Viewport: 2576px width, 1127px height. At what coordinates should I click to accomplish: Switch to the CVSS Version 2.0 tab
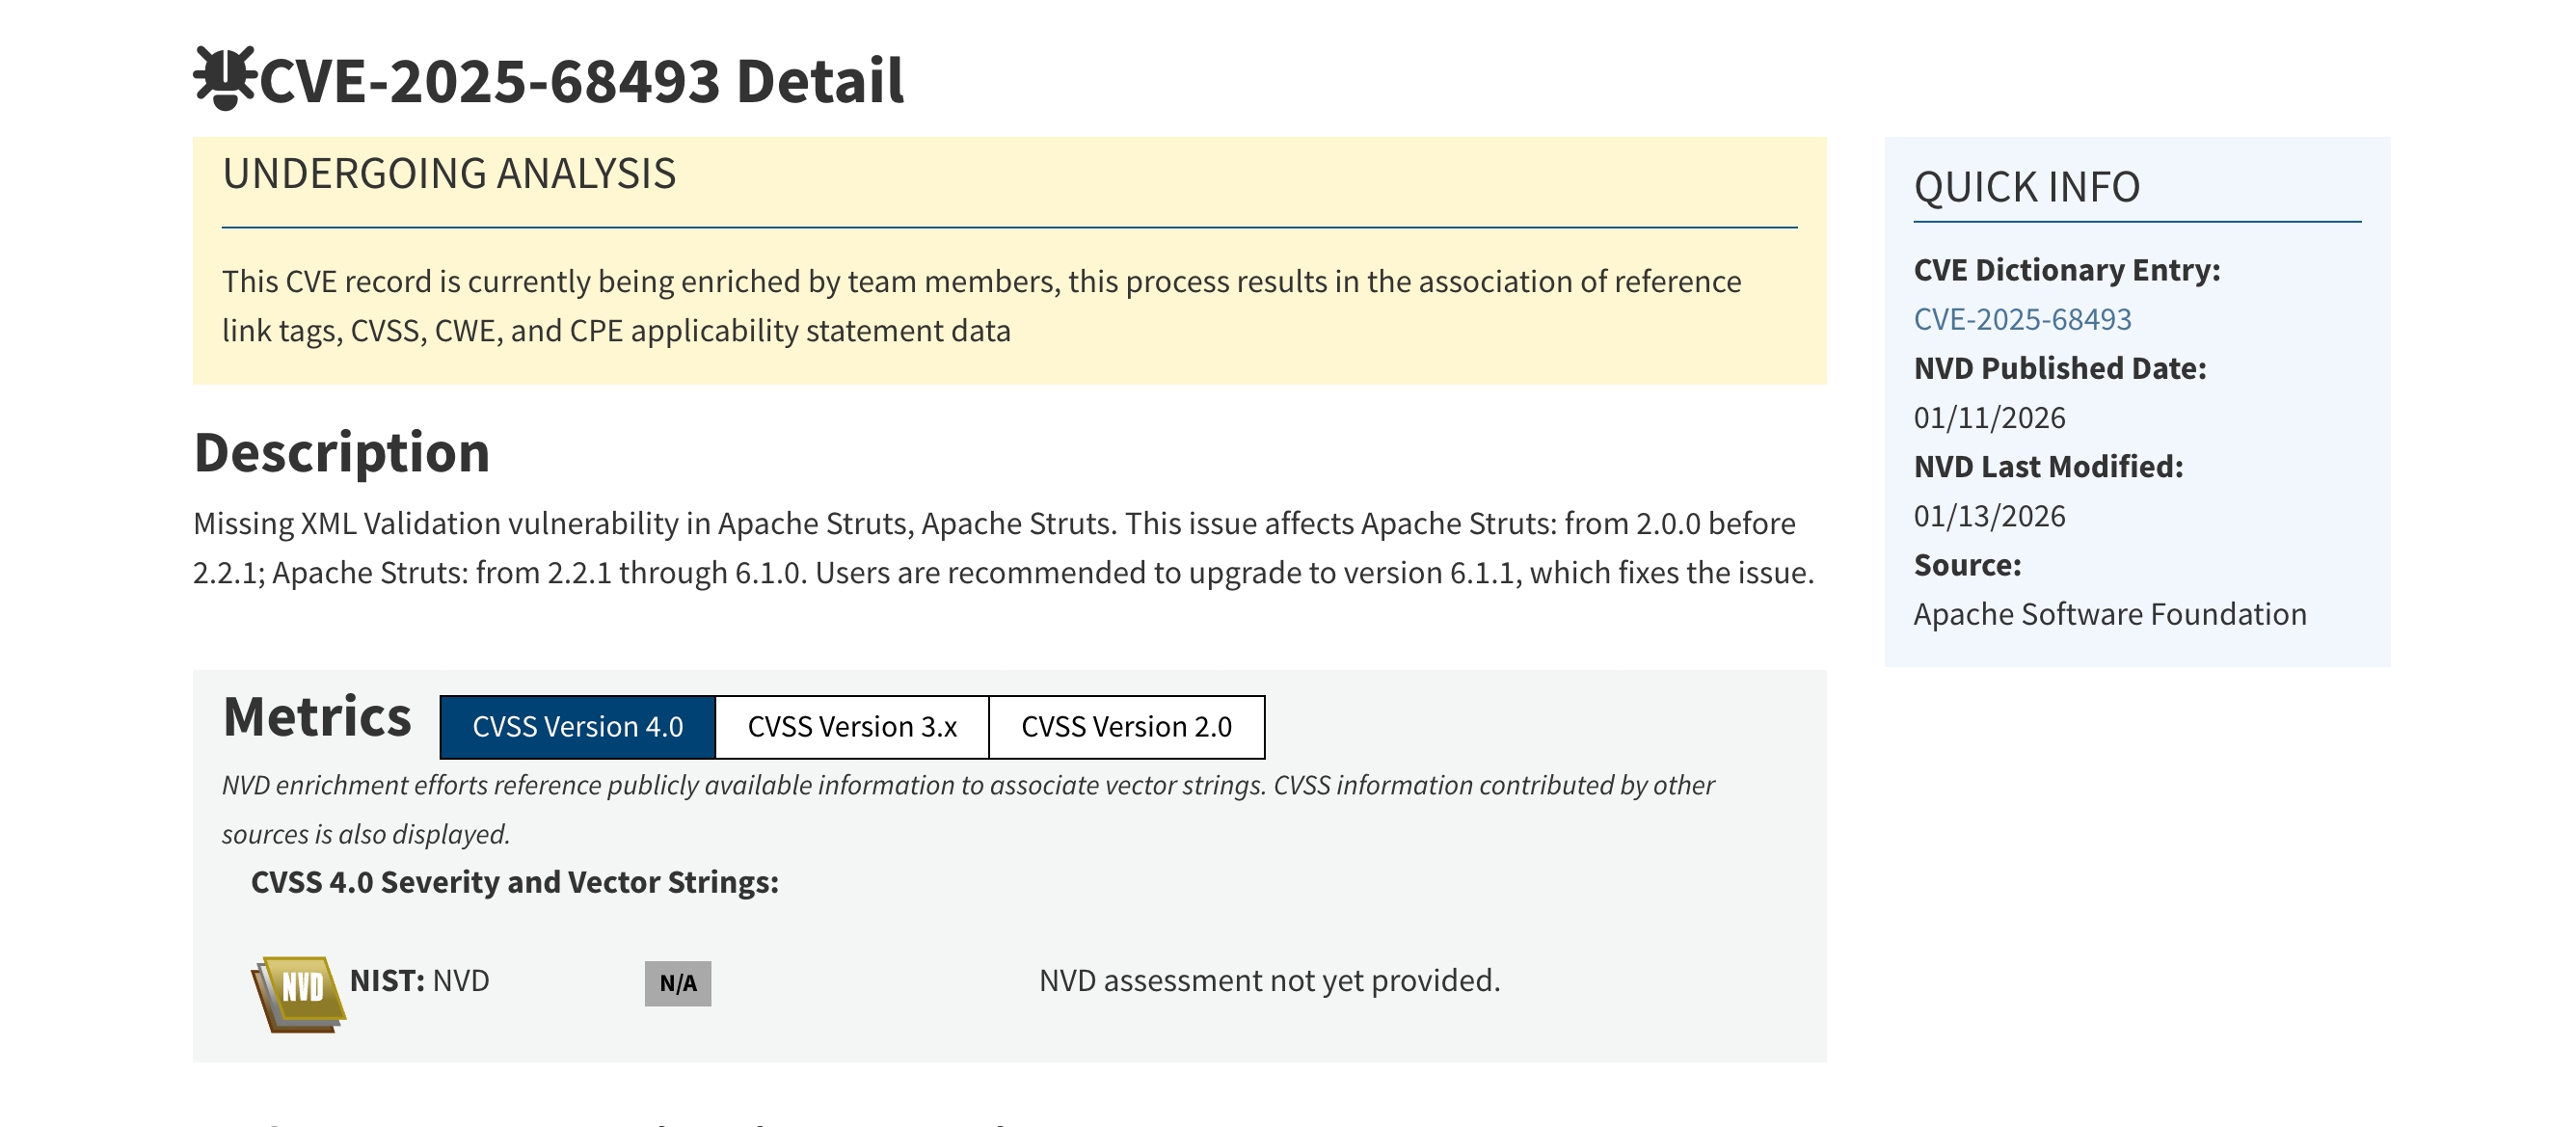tap(1127, 727)
